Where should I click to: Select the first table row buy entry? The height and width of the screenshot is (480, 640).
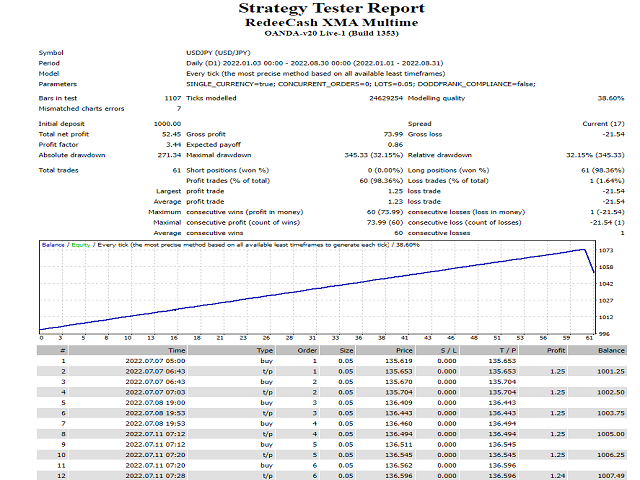coord(265,361)
